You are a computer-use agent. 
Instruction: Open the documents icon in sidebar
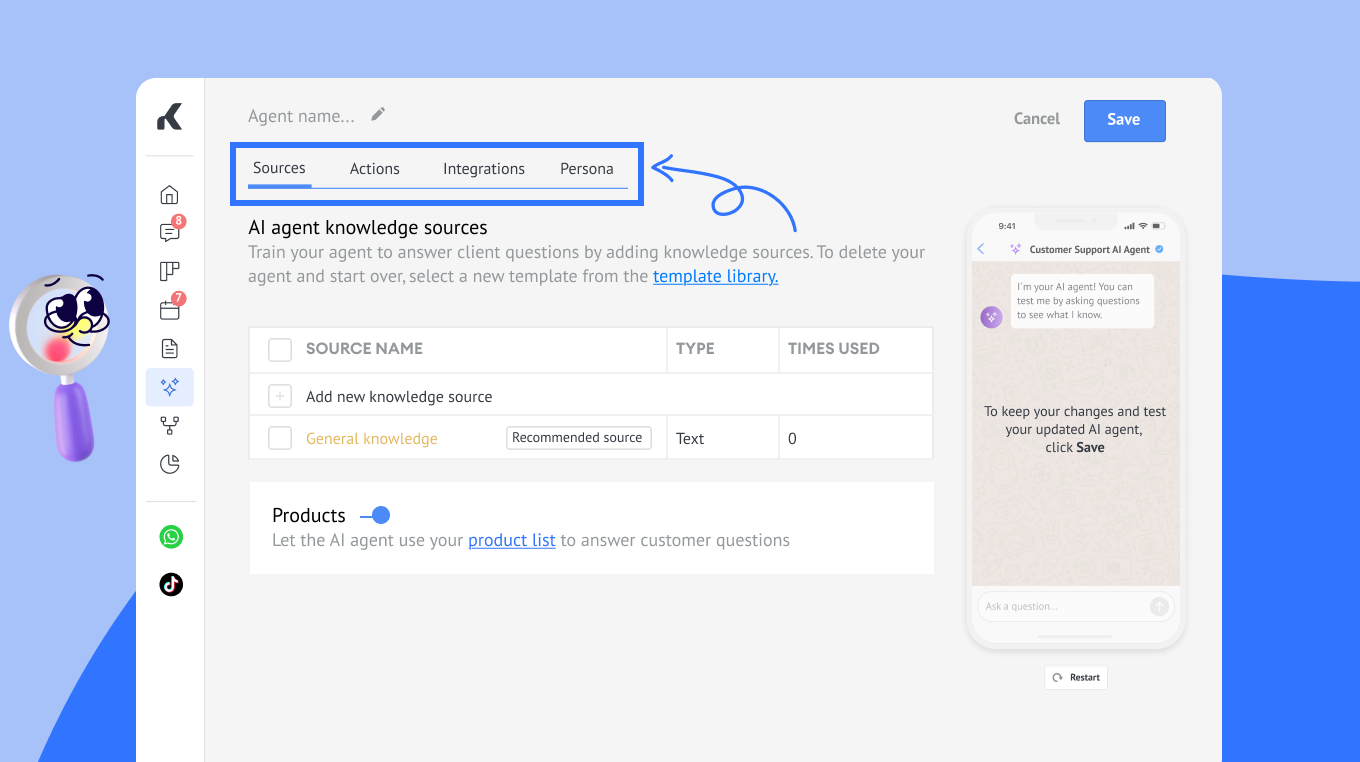[169, 349]
